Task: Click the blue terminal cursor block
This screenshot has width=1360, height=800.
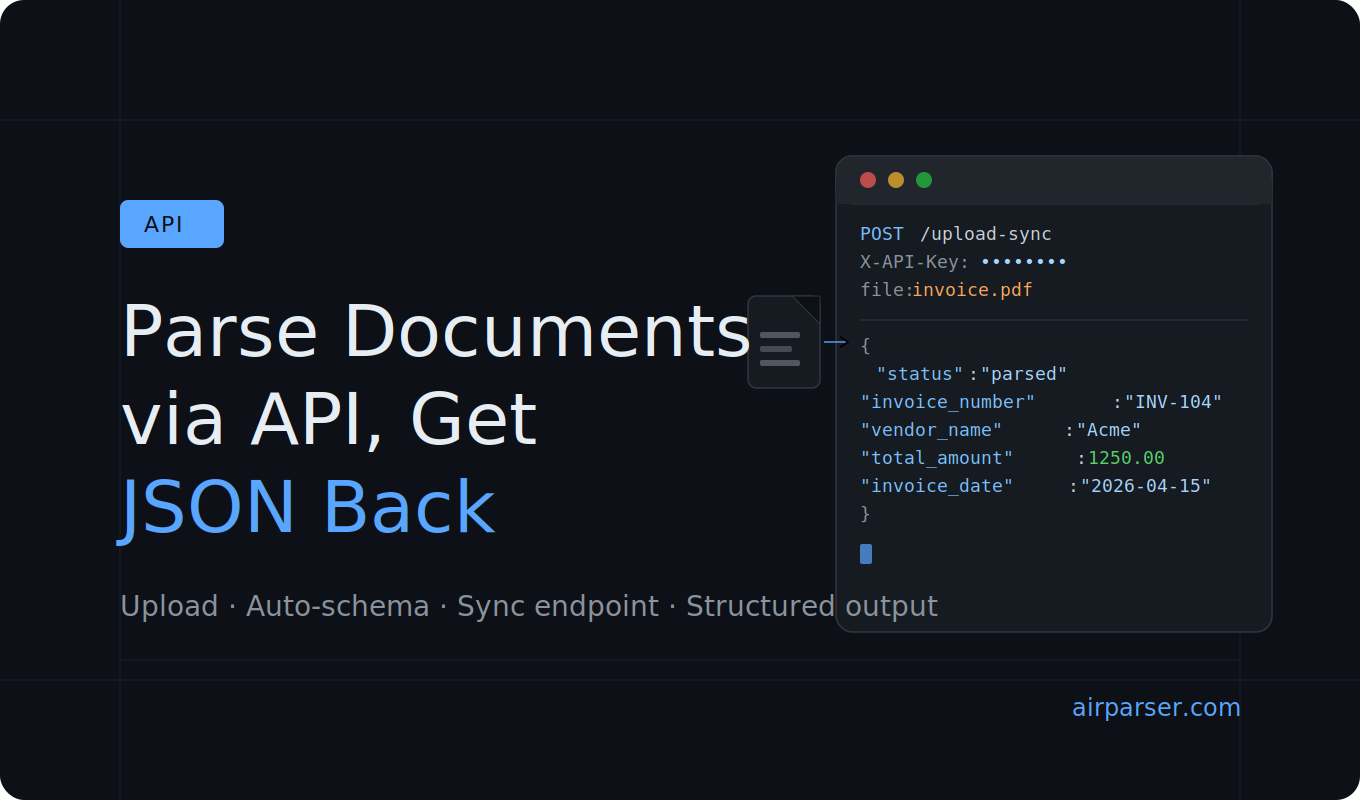Action: pyautogui.click(x=866, y=554)
